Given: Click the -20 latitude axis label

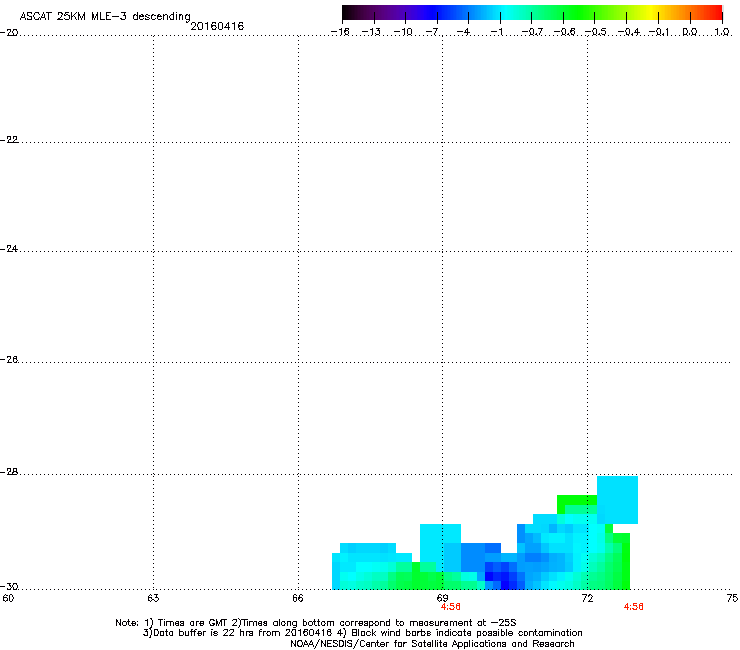Looking at the screenshot, I should 9,33.
